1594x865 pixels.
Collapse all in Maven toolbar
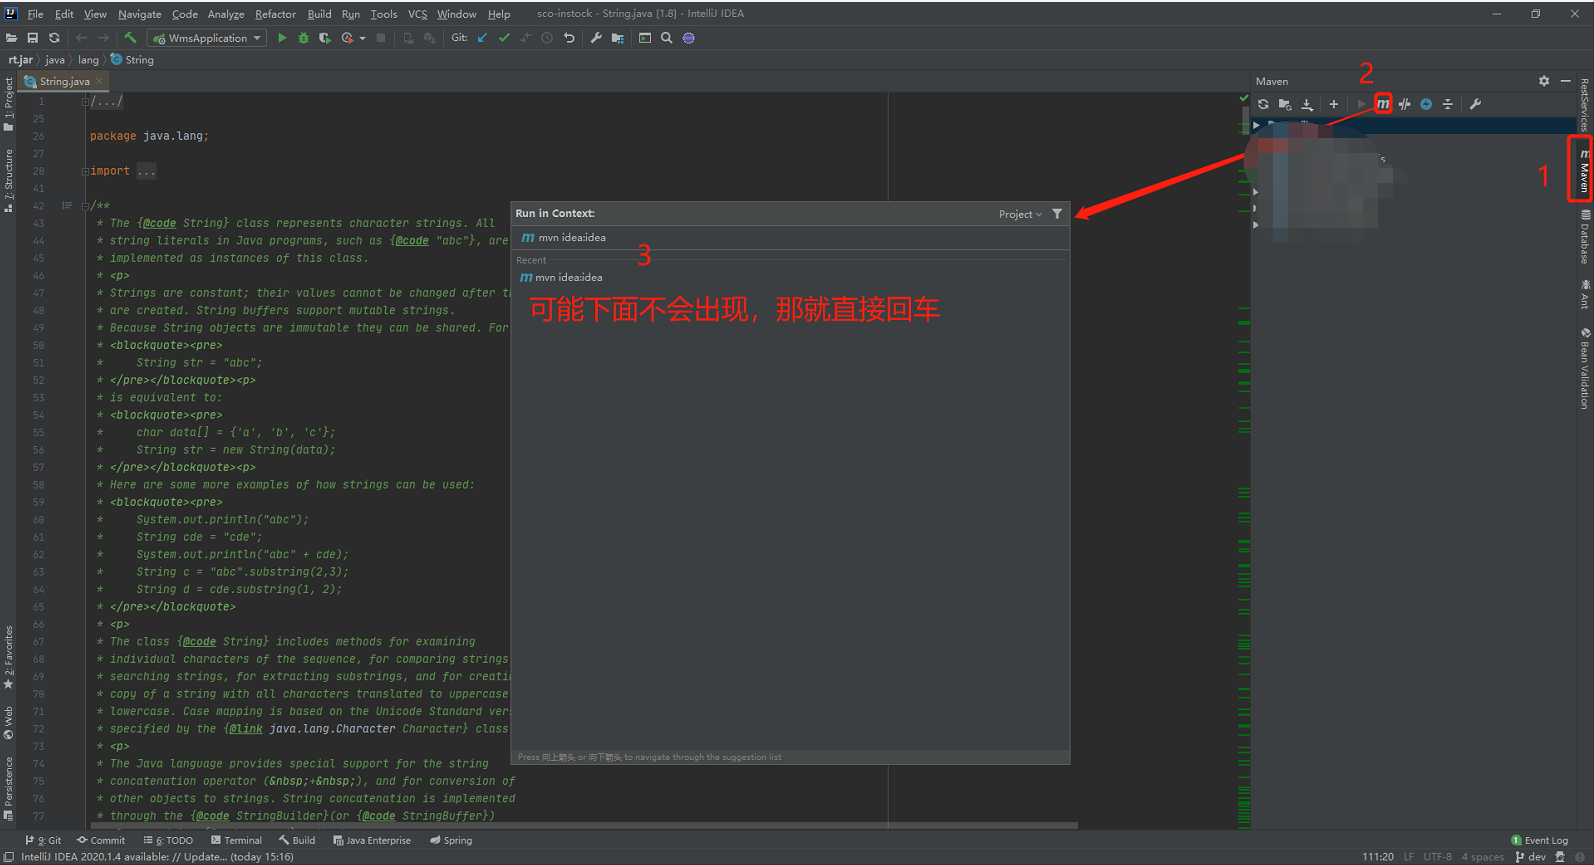coord(1448,104)
